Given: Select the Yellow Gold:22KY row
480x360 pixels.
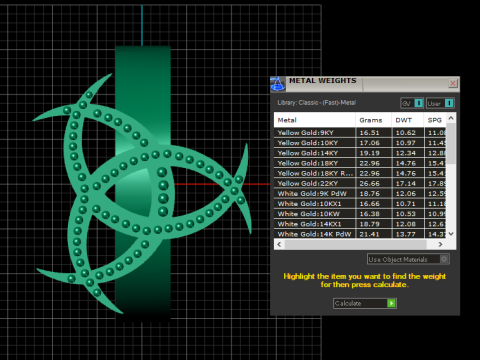Looking at the screenshot, I should [360, 183].
